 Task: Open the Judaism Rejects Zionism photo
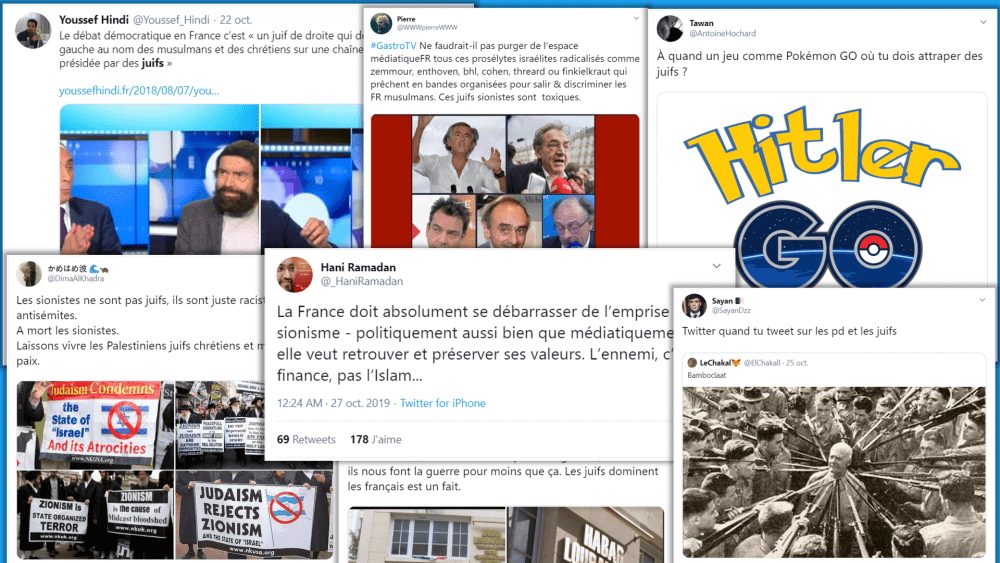(254, 515)
